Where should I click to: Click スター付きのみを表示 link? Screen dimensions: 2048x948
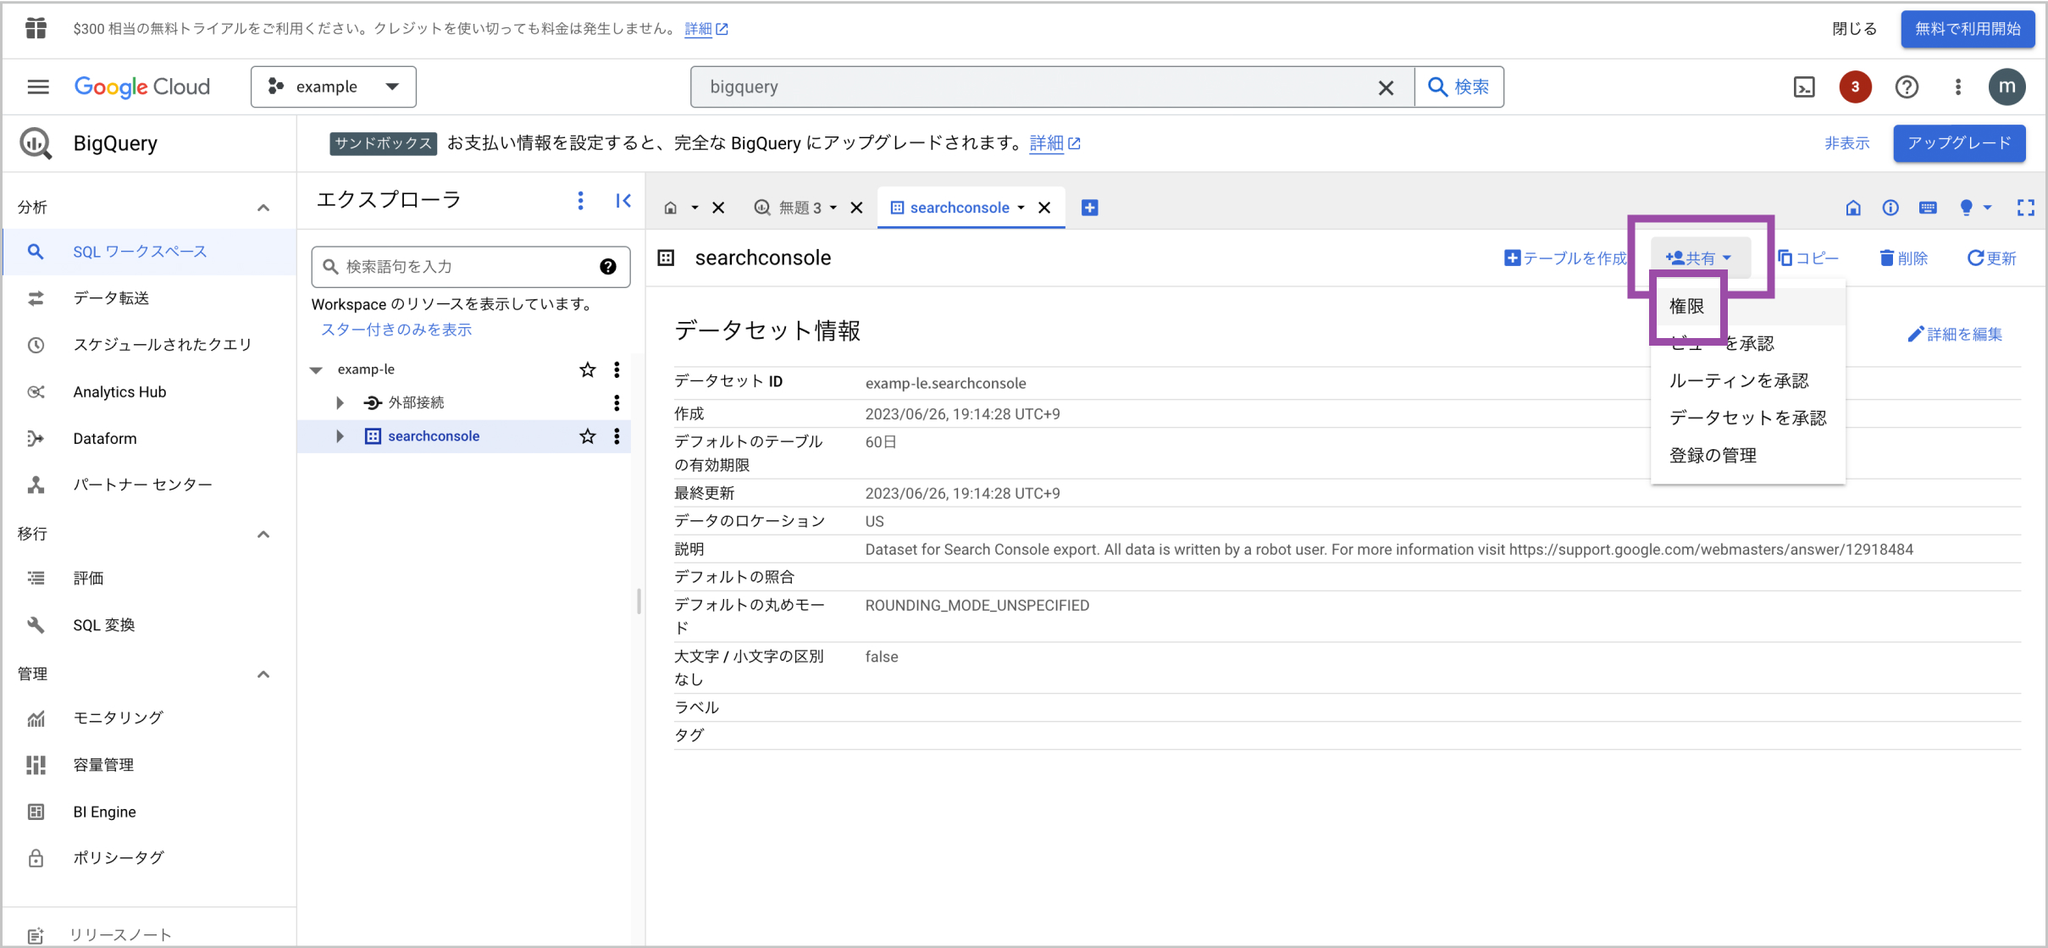point(396,330)
